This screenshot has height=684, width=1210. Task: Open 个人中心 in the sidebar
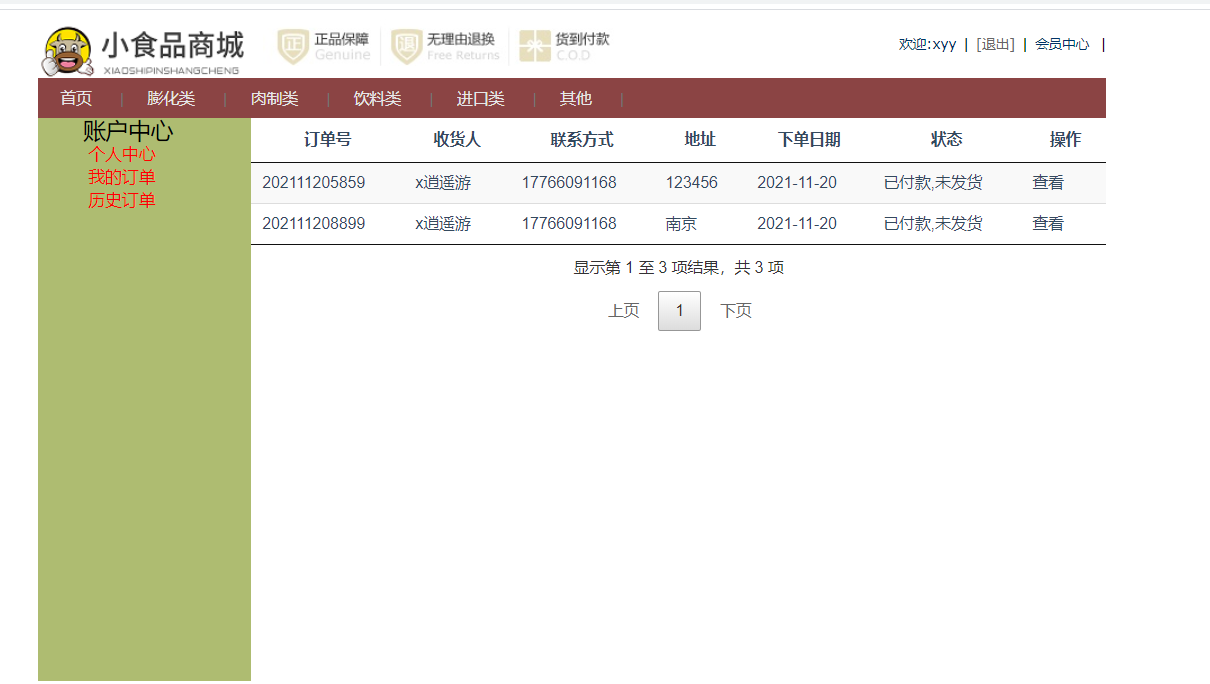[x=122, y=154]
